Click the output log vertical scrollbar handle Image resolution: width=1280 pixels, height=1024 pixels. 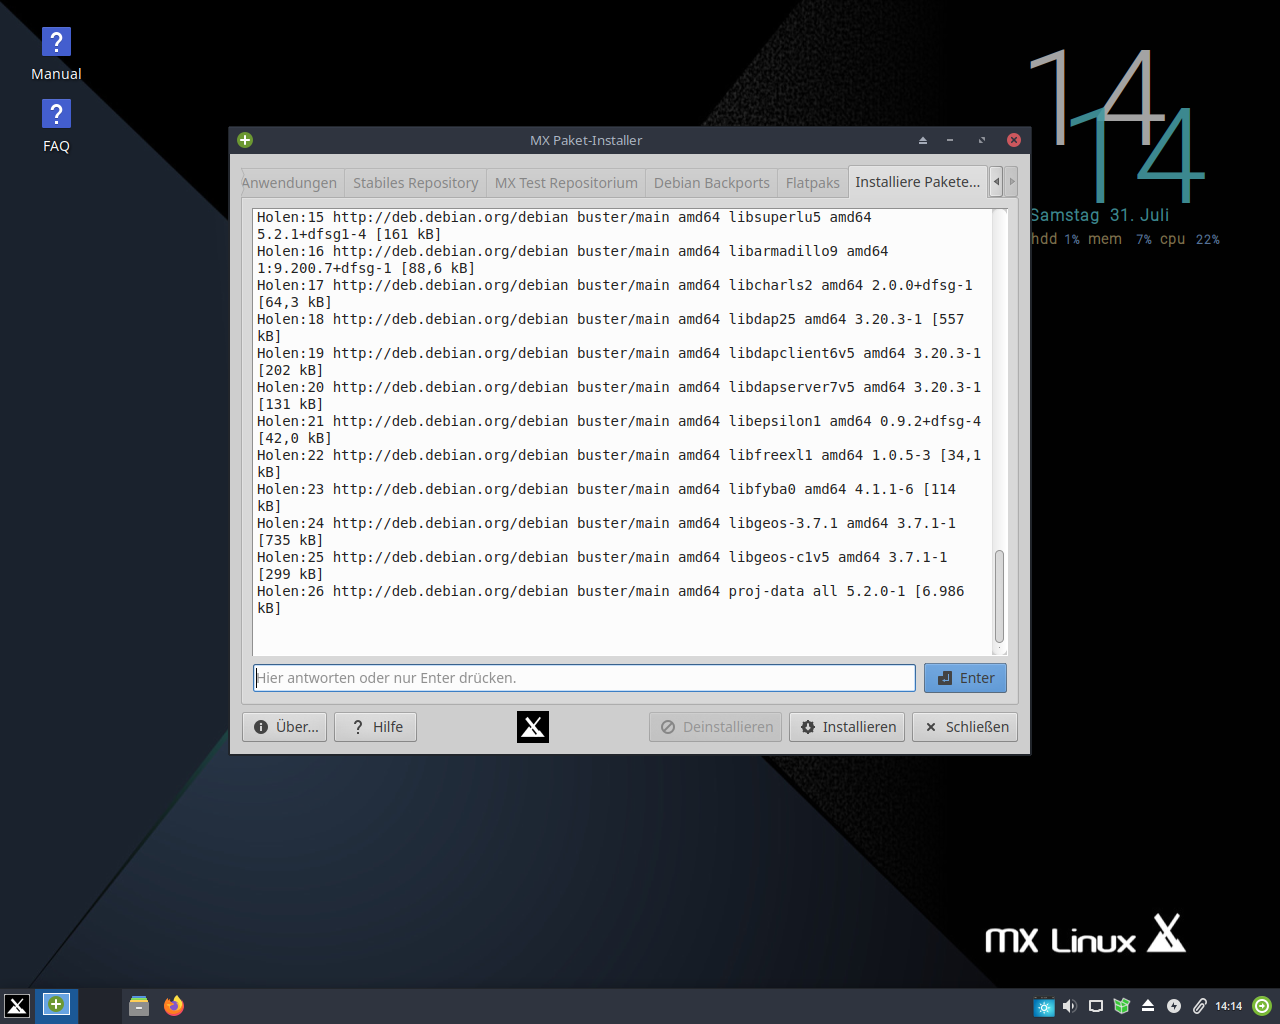point(999,596)
